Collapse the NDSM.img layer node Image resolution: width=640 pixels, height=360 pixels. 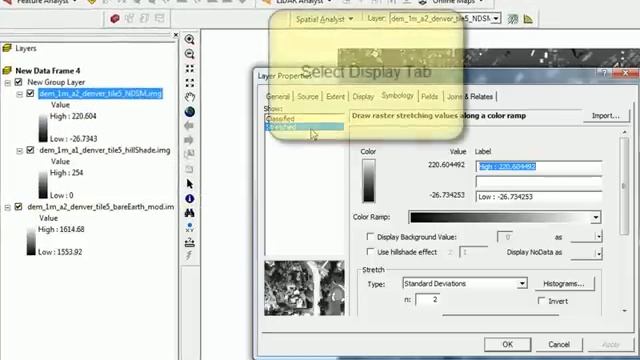point(19,94)
